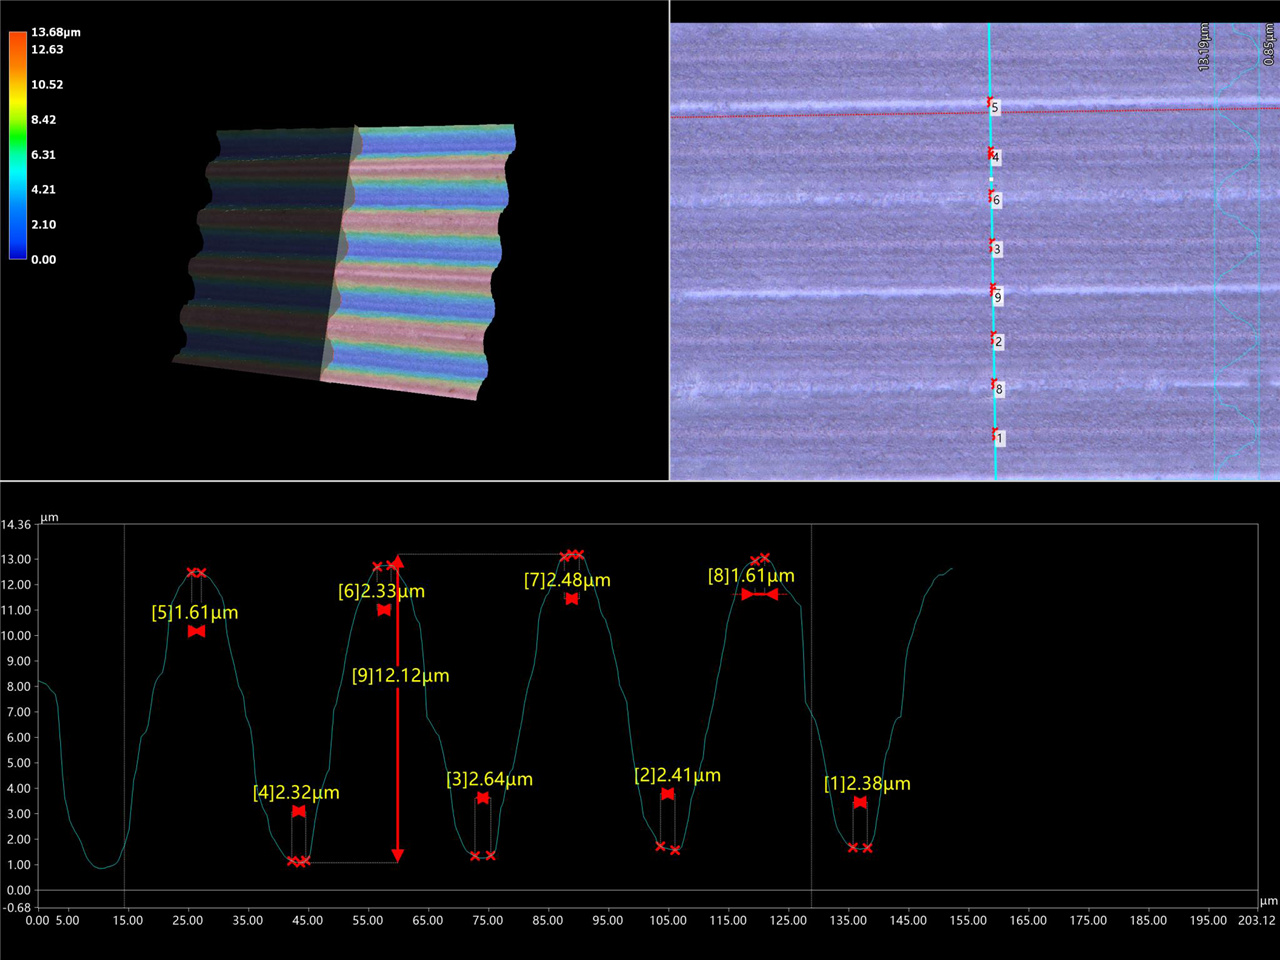Click the red bowtie width marker under [5]1.61µm

[196, 631]
